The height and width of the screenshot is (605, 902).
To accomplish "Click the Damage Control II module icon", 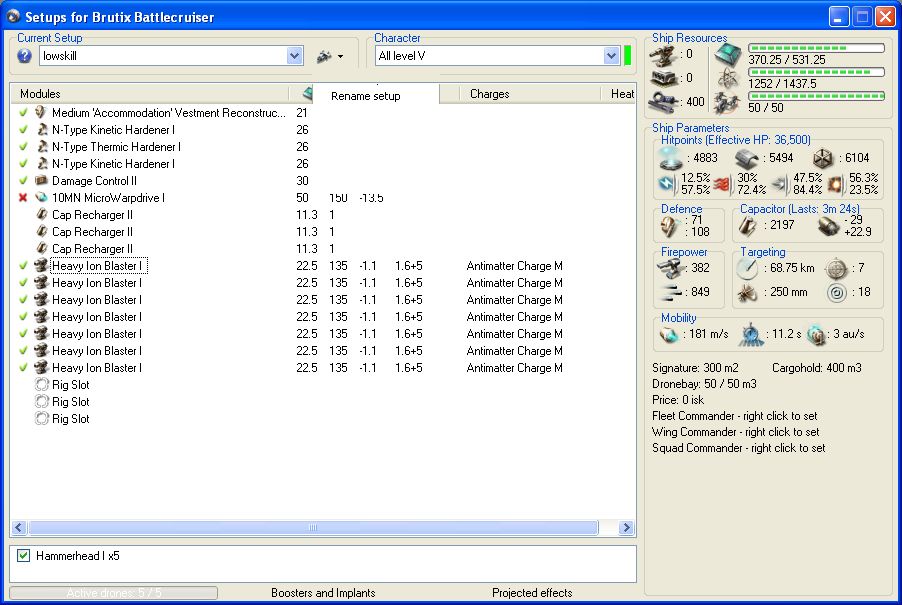I will point(42,181).
